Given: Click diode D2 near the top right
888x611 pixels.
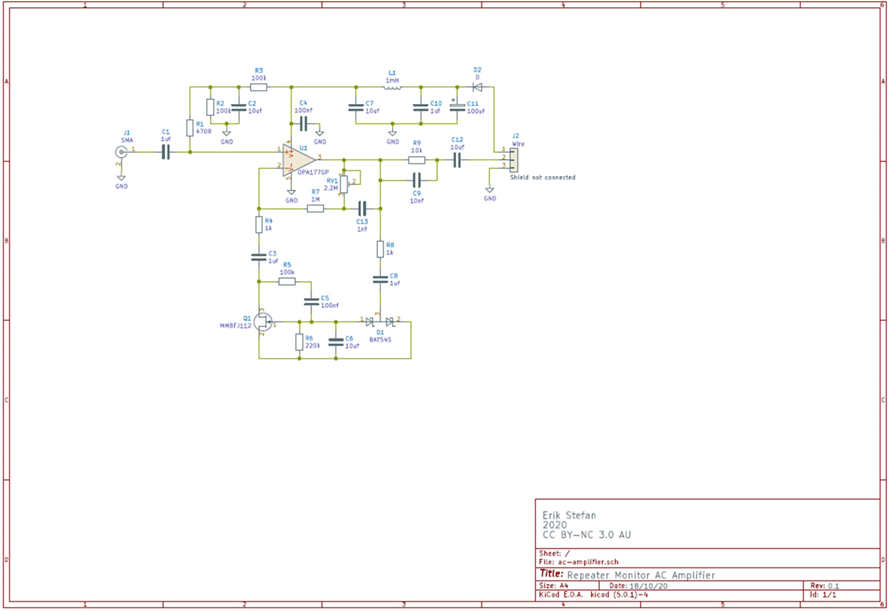Looking at the screenshot, I should 476,88.
